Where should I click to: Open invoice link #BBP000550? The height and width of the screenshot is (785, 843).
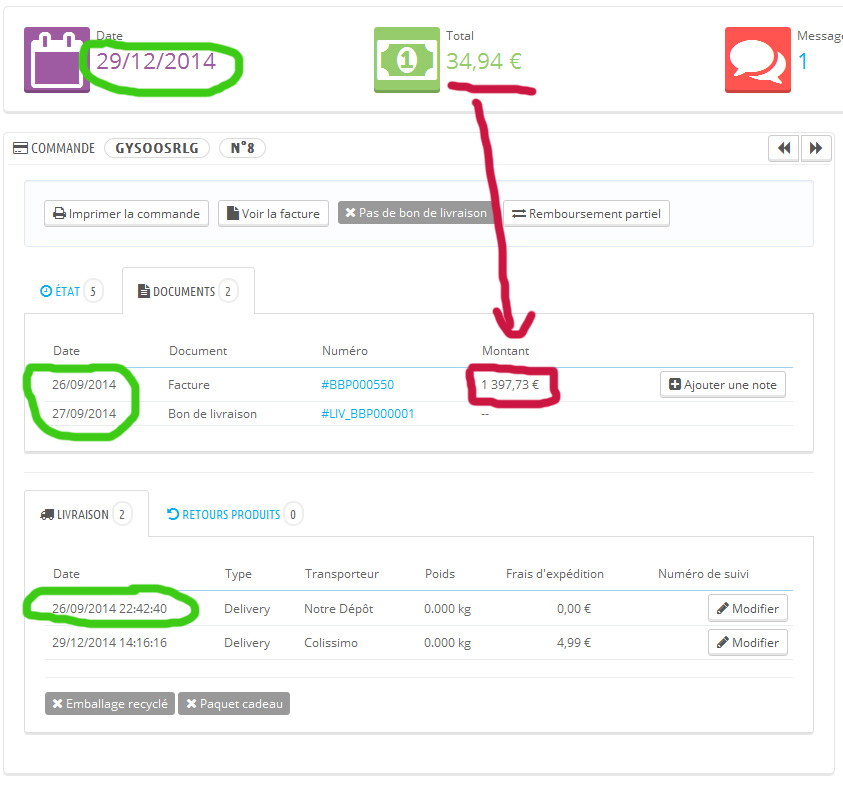click(358, 385)
